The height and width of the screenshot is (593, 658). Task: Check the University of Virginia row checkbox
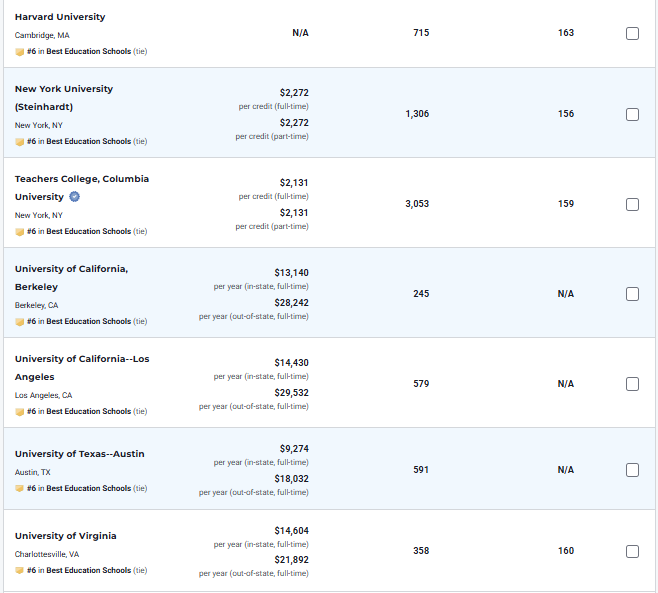click(x=632, y=551)
